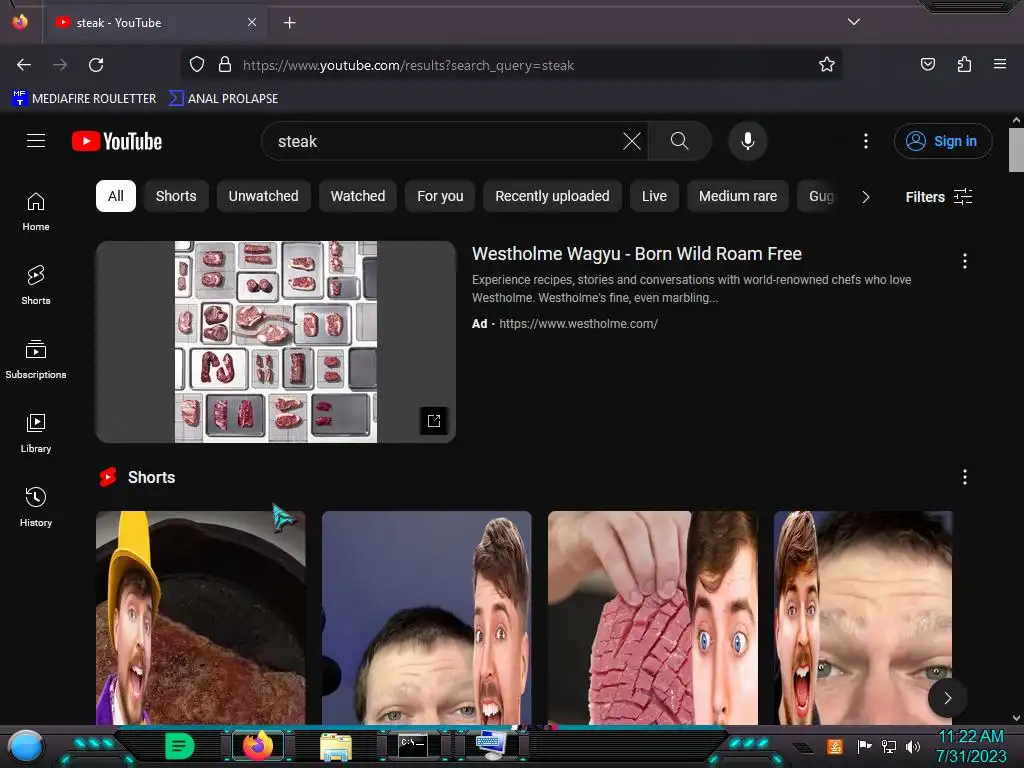Select the All filter chip
The height and width of the screenshot is (768, 1024).
coord(116,196)
